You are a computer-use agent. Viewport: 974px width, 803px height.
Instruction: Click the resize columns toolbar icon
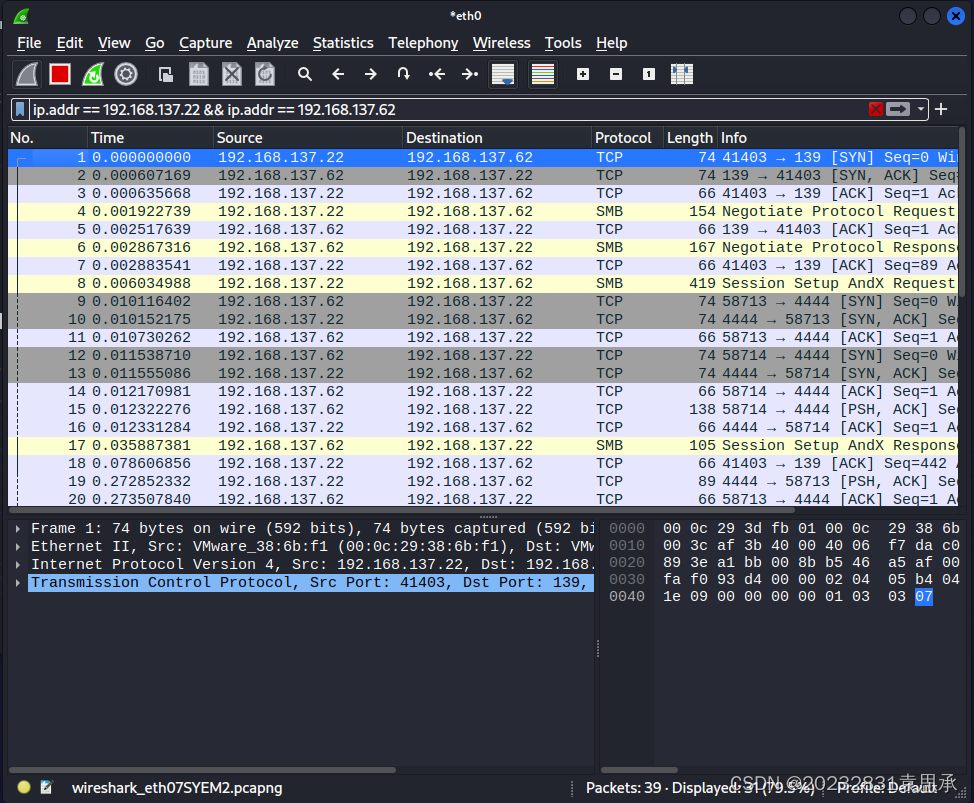(682, 74)
